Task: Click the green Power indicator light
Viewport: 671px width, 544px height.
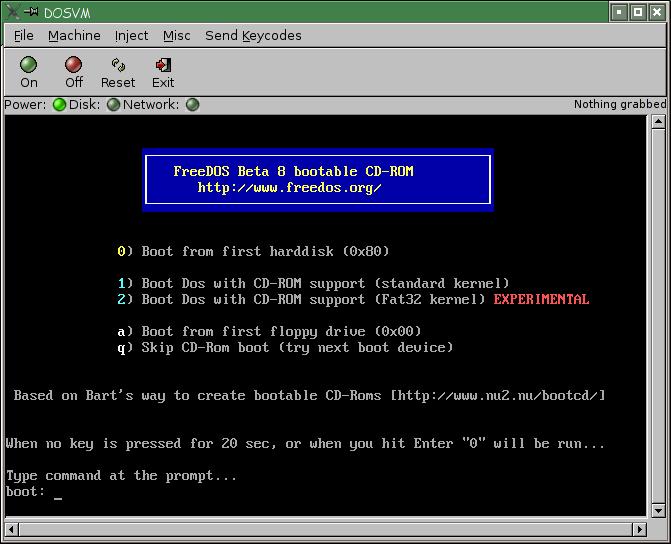Action: tap(59, 104)
